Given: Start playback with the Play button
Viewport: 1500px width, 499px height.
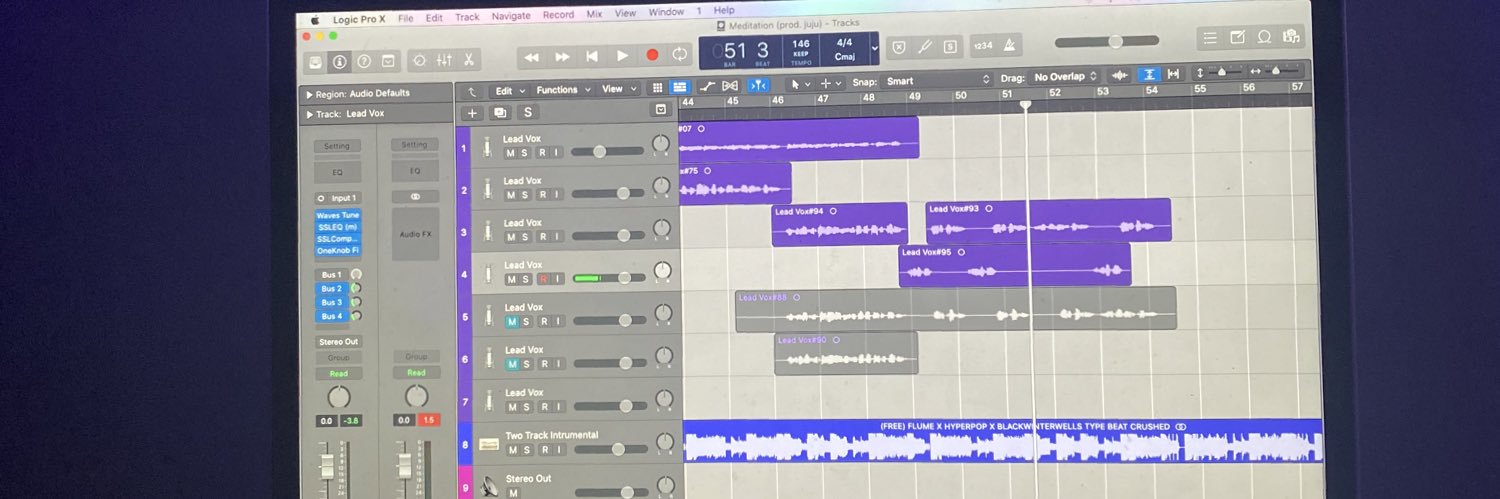Looking at the screenshot, I should point(622,56).
